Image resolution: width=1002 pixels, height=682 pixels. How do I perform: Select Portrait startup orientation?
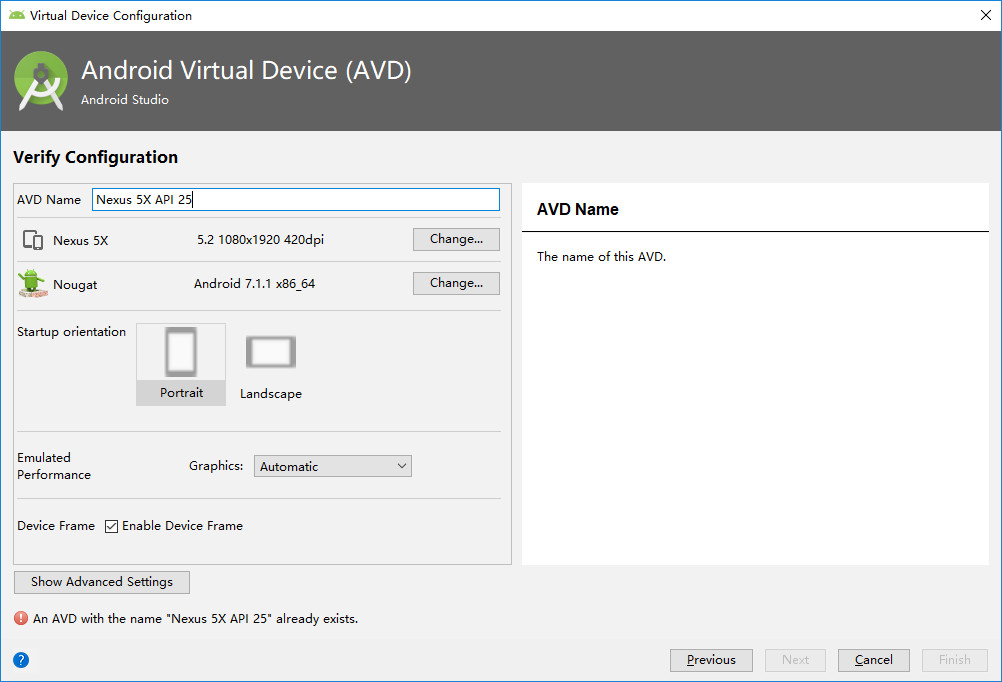181,364
